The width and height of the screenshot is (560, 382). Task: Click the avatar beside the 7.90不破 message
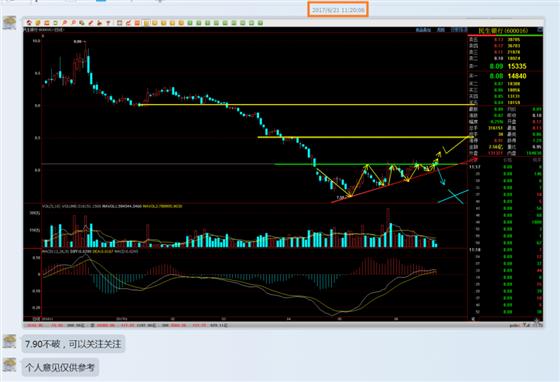click(10, 342)
